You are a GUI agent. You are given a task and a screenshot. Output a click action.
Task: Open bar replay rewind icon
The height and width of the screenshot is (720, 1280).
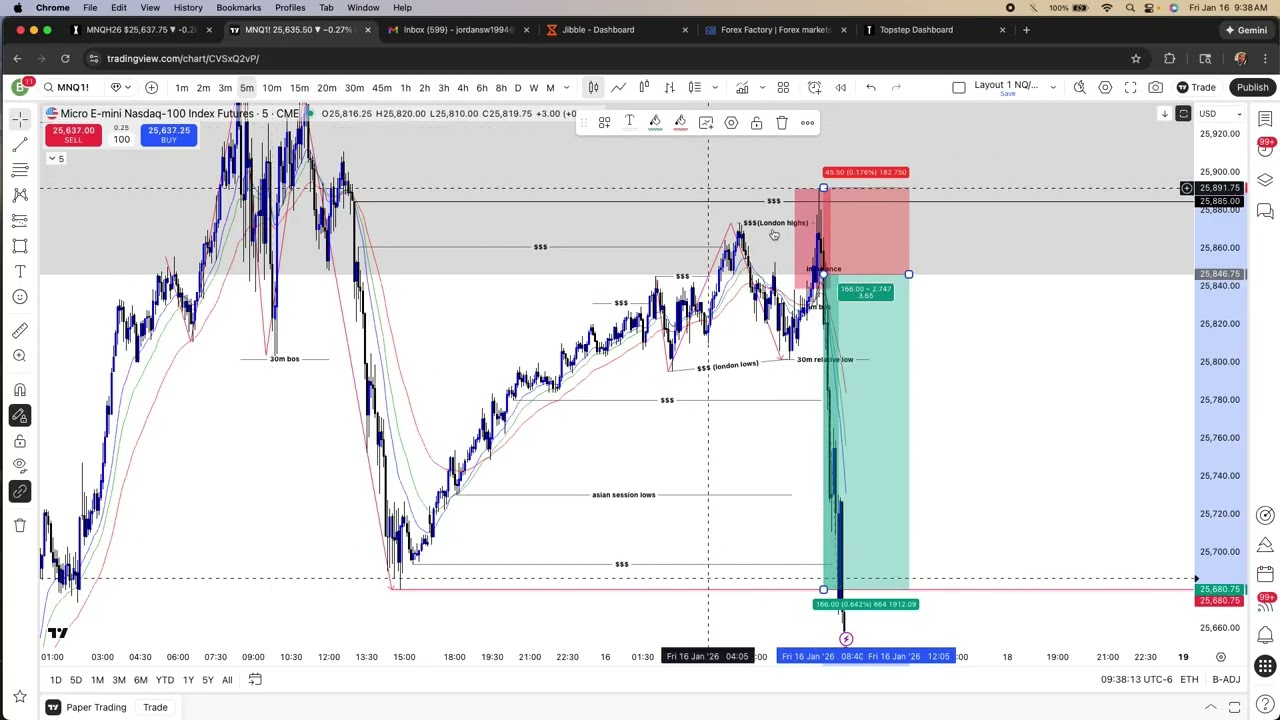click(840, 88)
